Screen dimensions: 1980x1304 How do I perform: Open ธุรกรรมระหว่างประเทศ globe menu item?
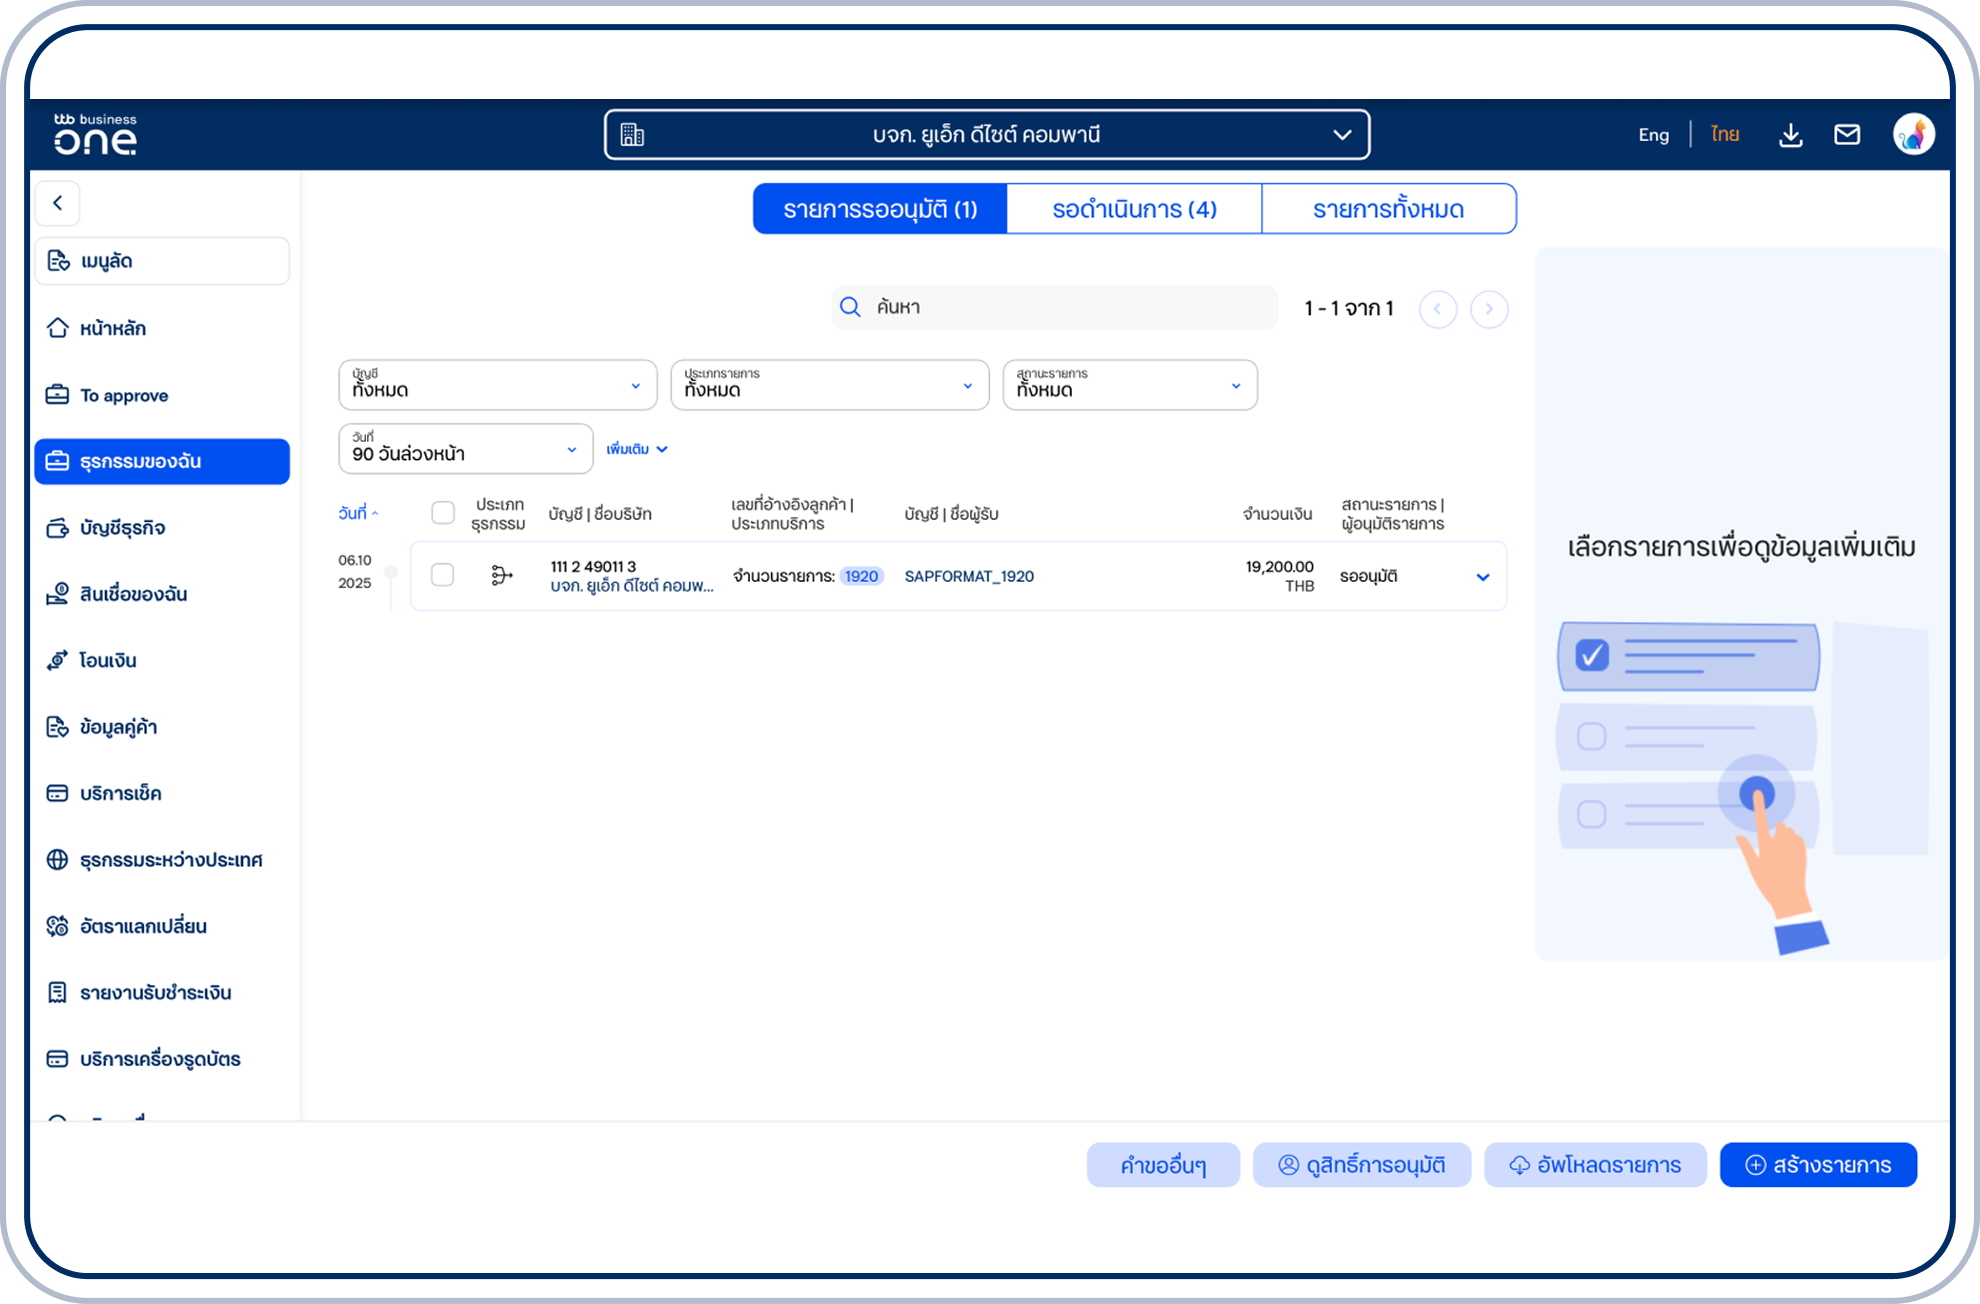[x=170, y=860]
